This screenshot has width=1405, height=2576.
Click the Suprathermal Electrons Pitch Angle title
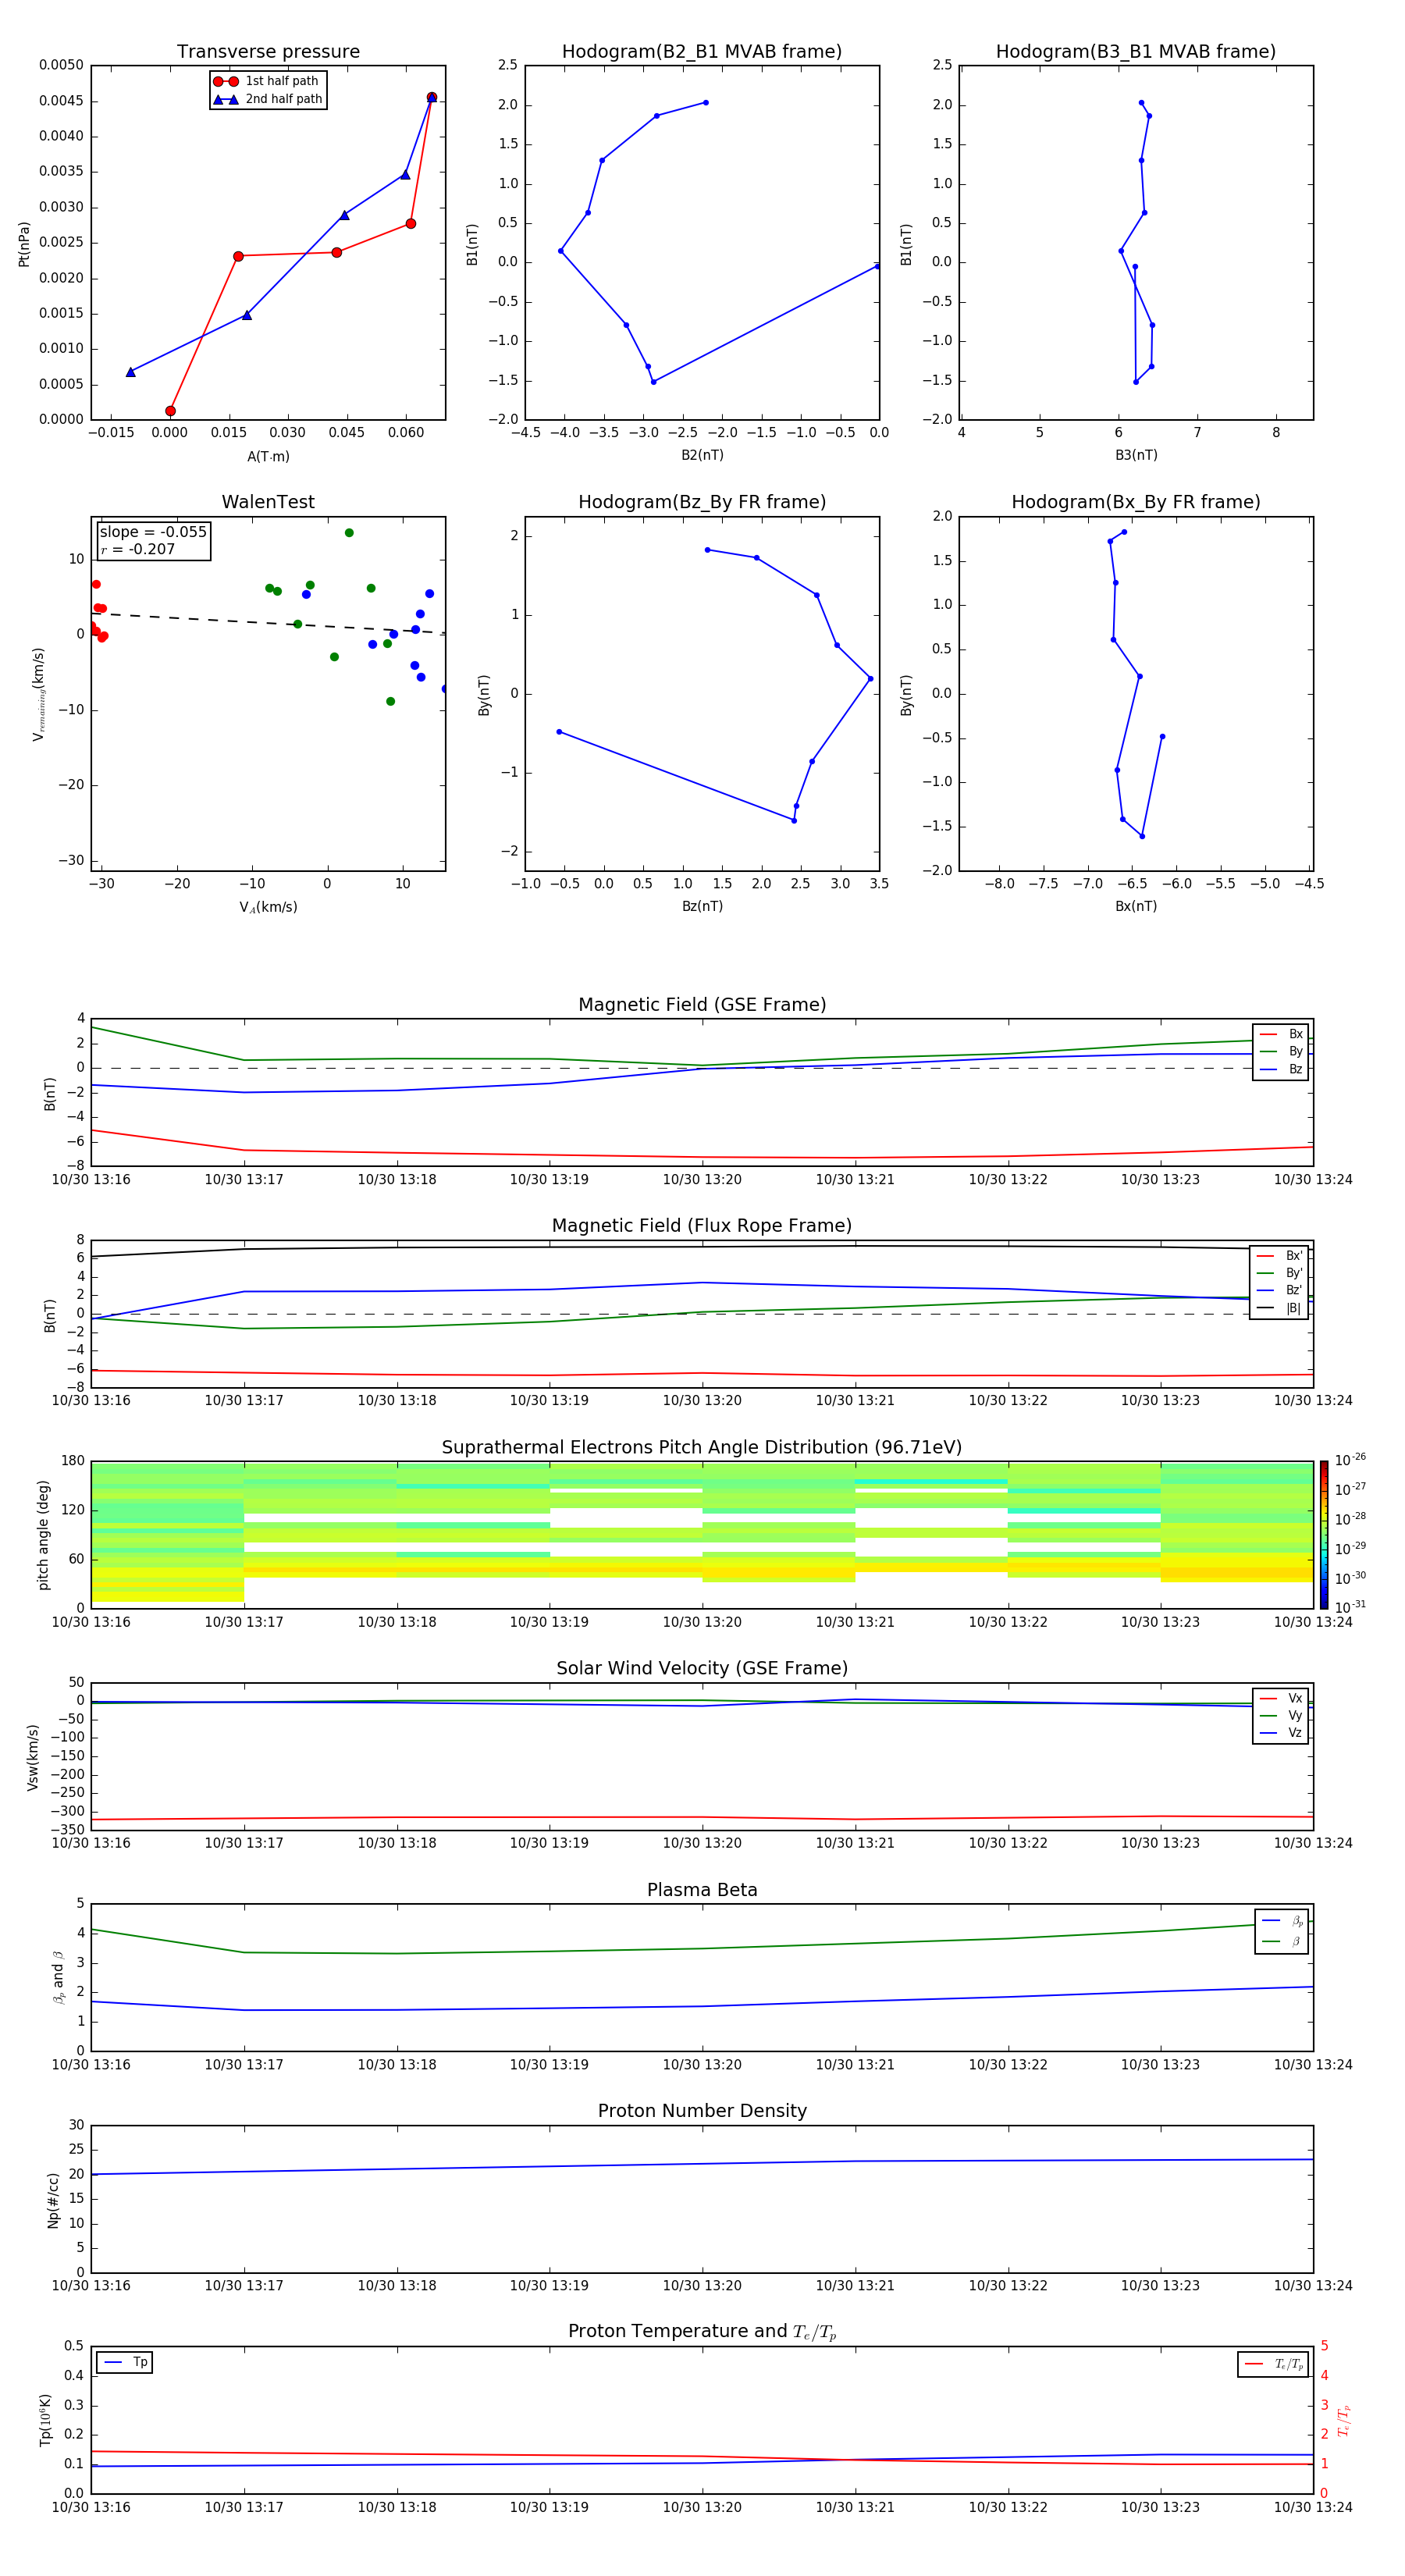pos(702,1447)
